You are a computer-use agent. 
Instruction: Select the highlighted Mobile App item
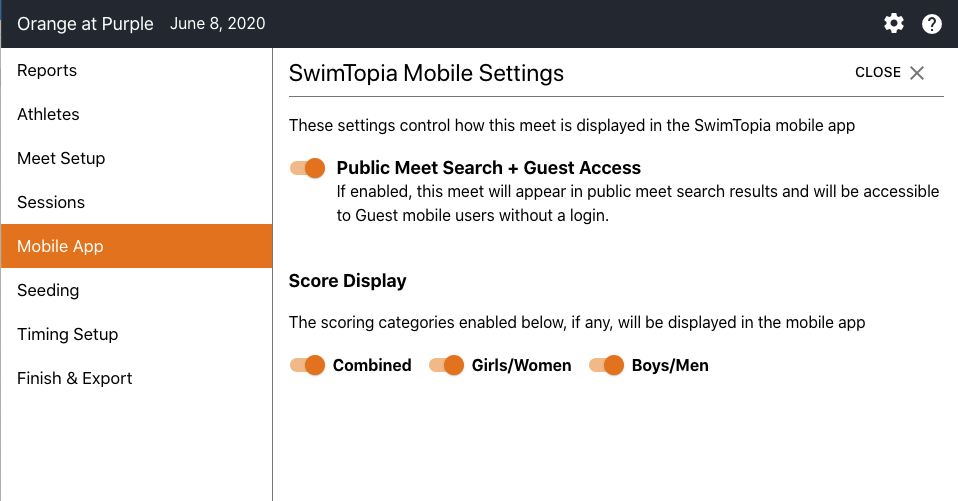60,246
